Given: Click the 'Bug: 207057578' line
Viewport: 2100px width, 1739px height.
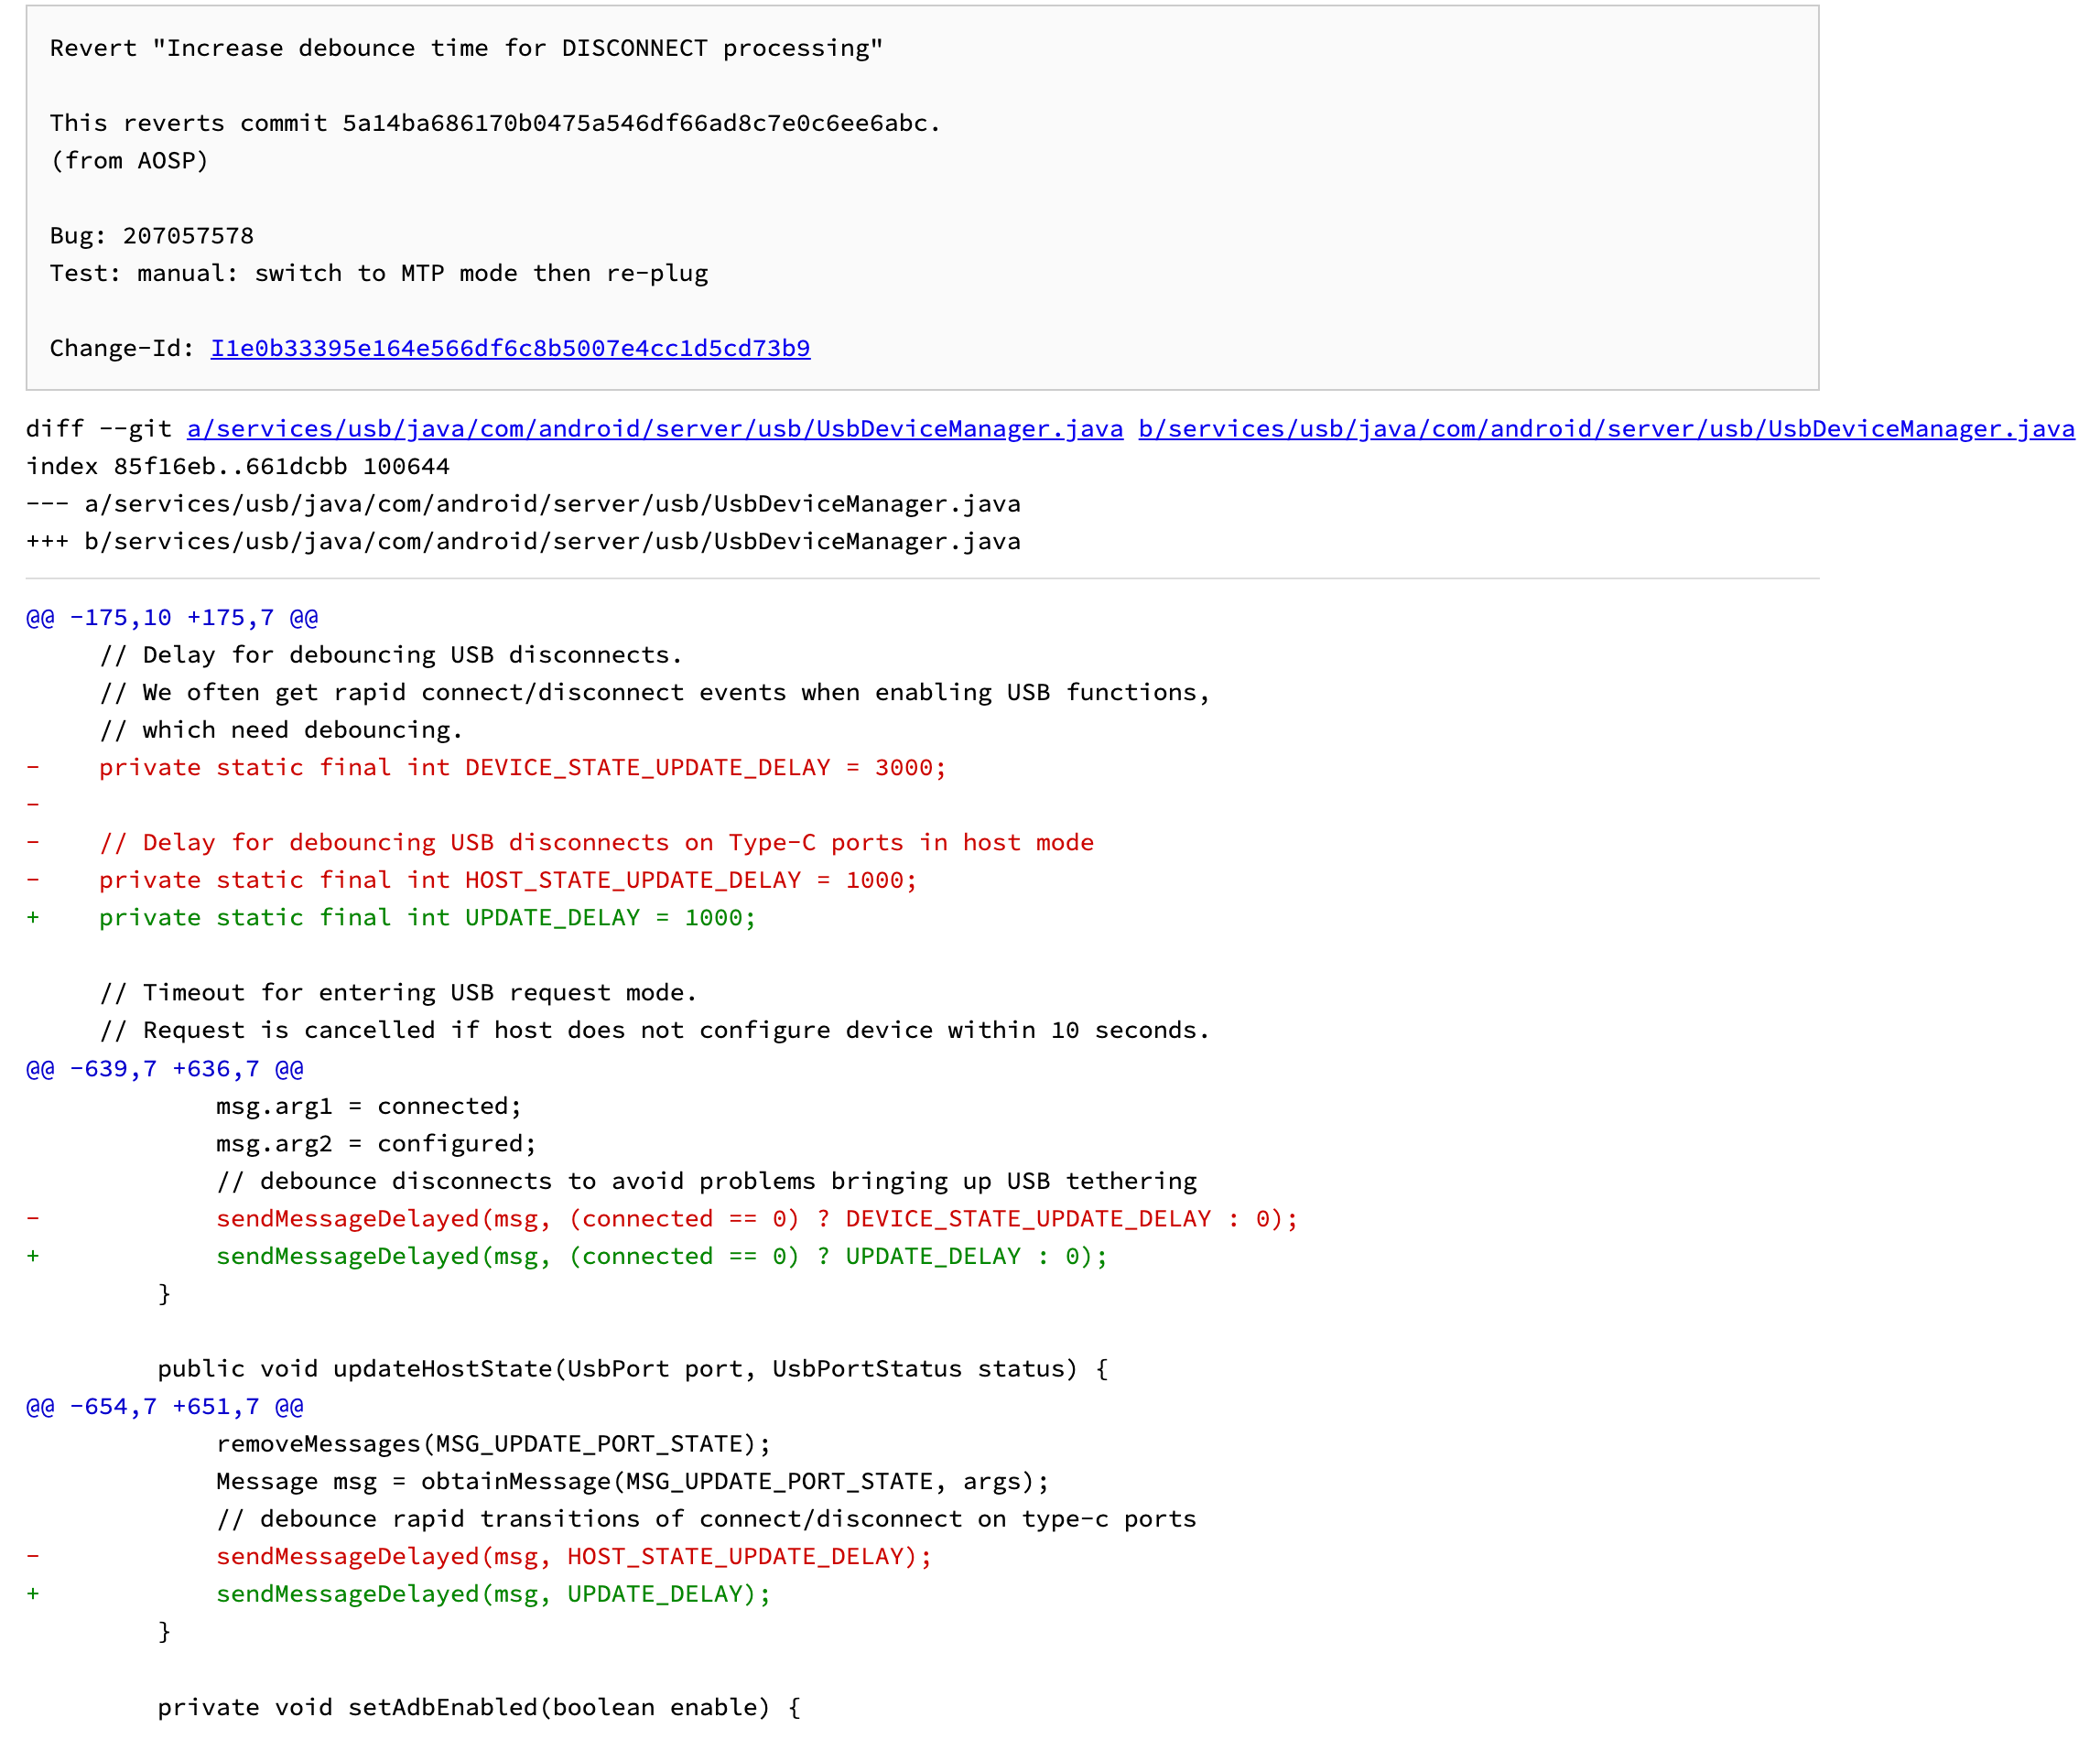Looking at the screenshot, I should (152, 236).
